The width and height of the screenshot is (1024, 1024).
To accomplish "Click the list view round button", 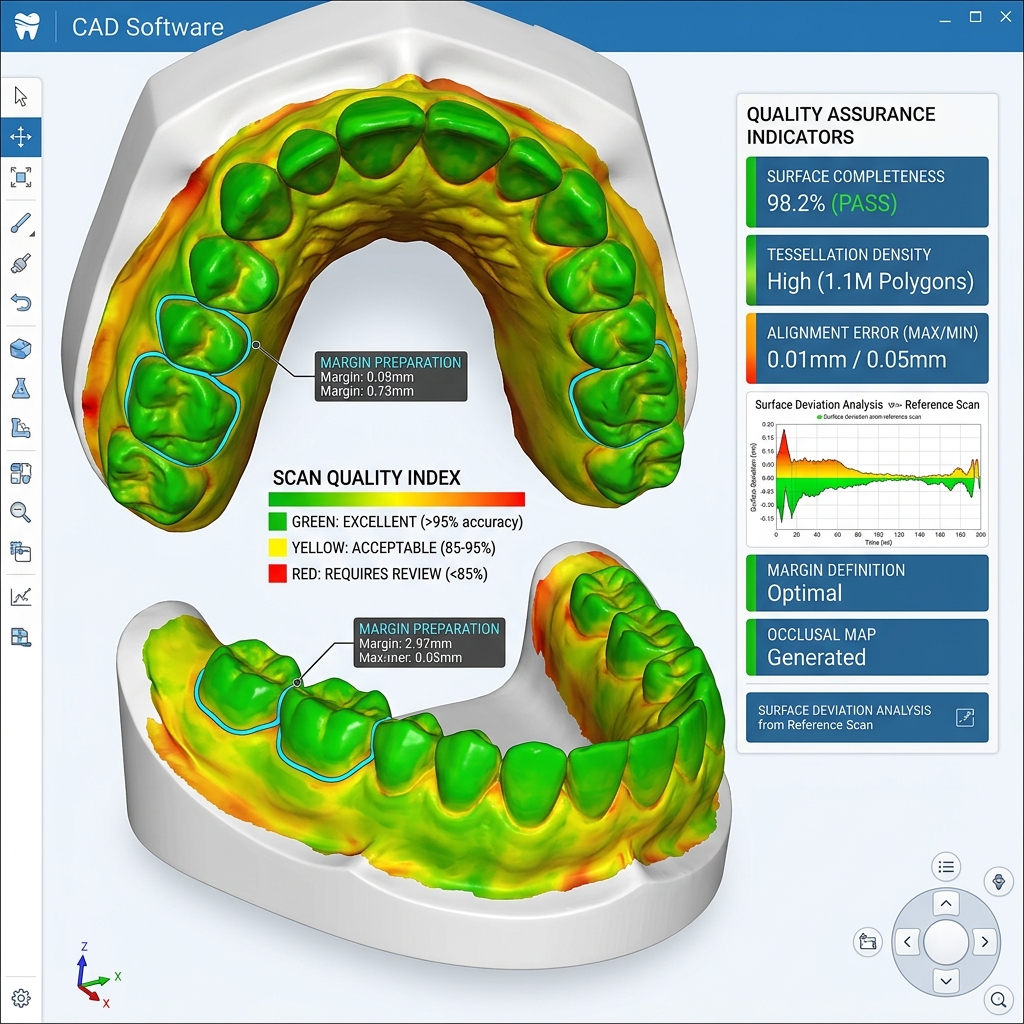I will (946, 867).
